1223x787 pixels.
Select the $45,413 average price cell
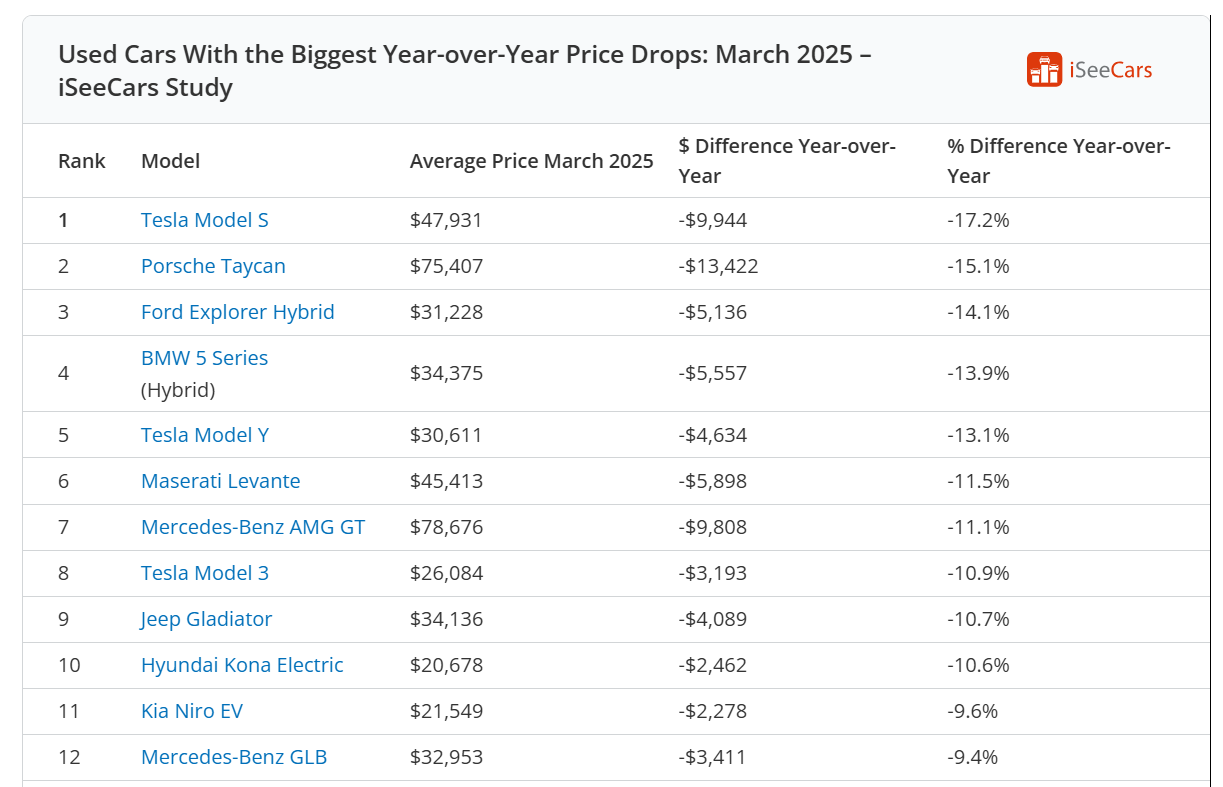[x=446, y=481]
